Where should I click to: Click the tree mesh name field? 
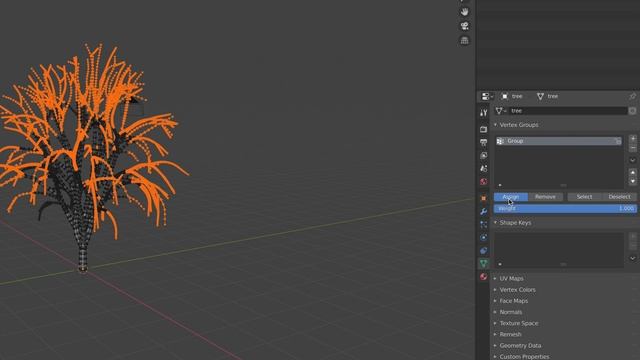pyautogui.click(x=568, y=111)
